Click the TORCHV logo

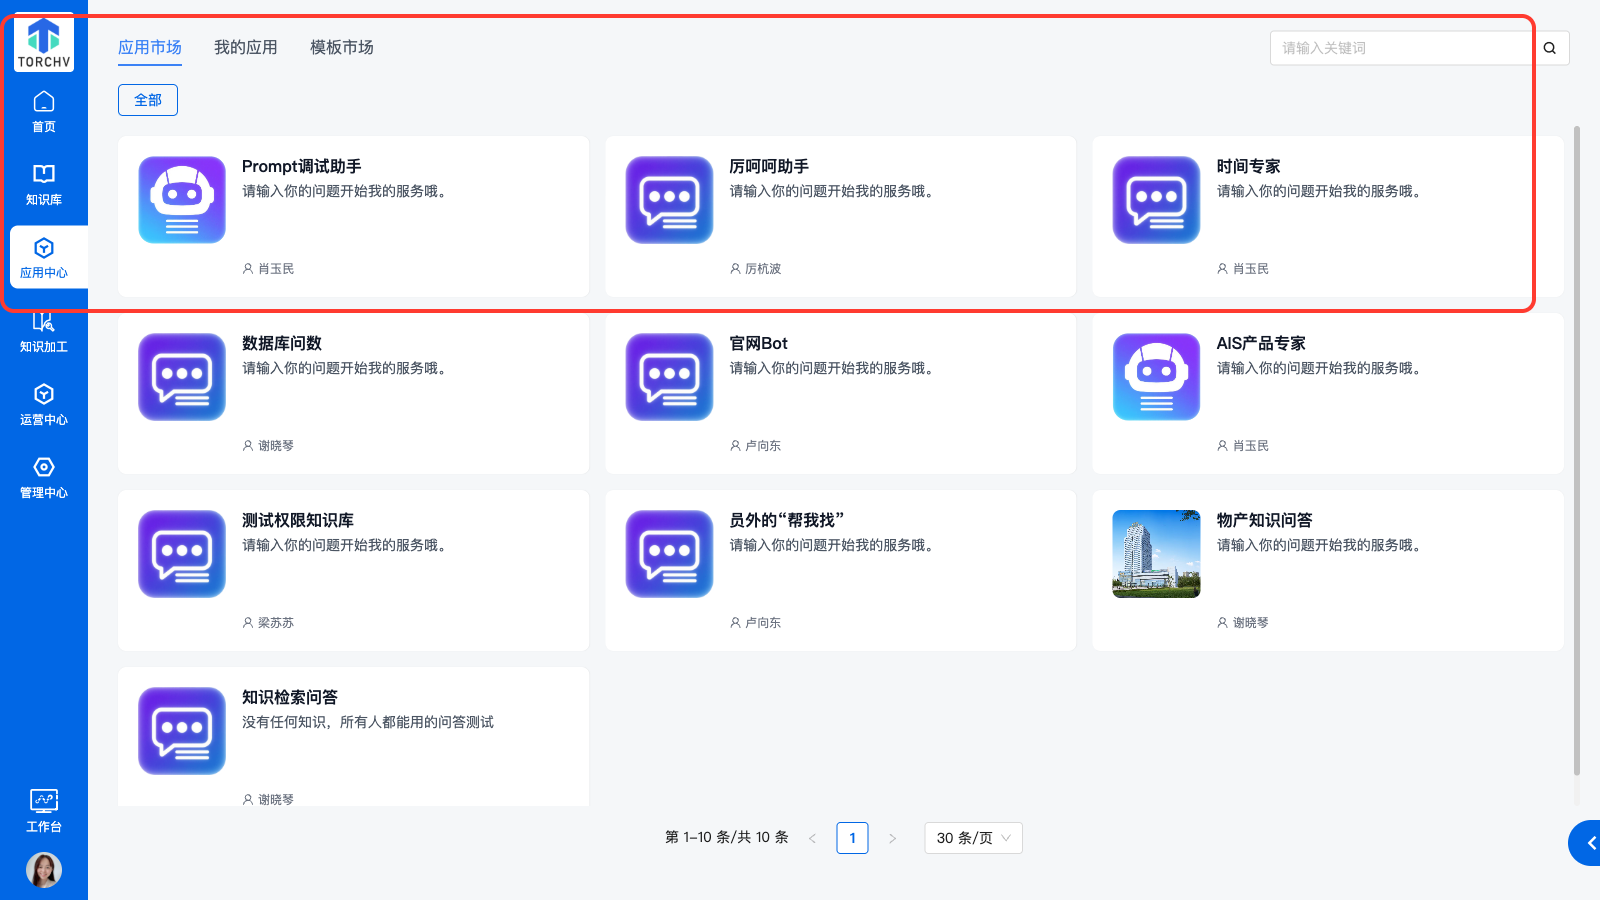(44, 43)
